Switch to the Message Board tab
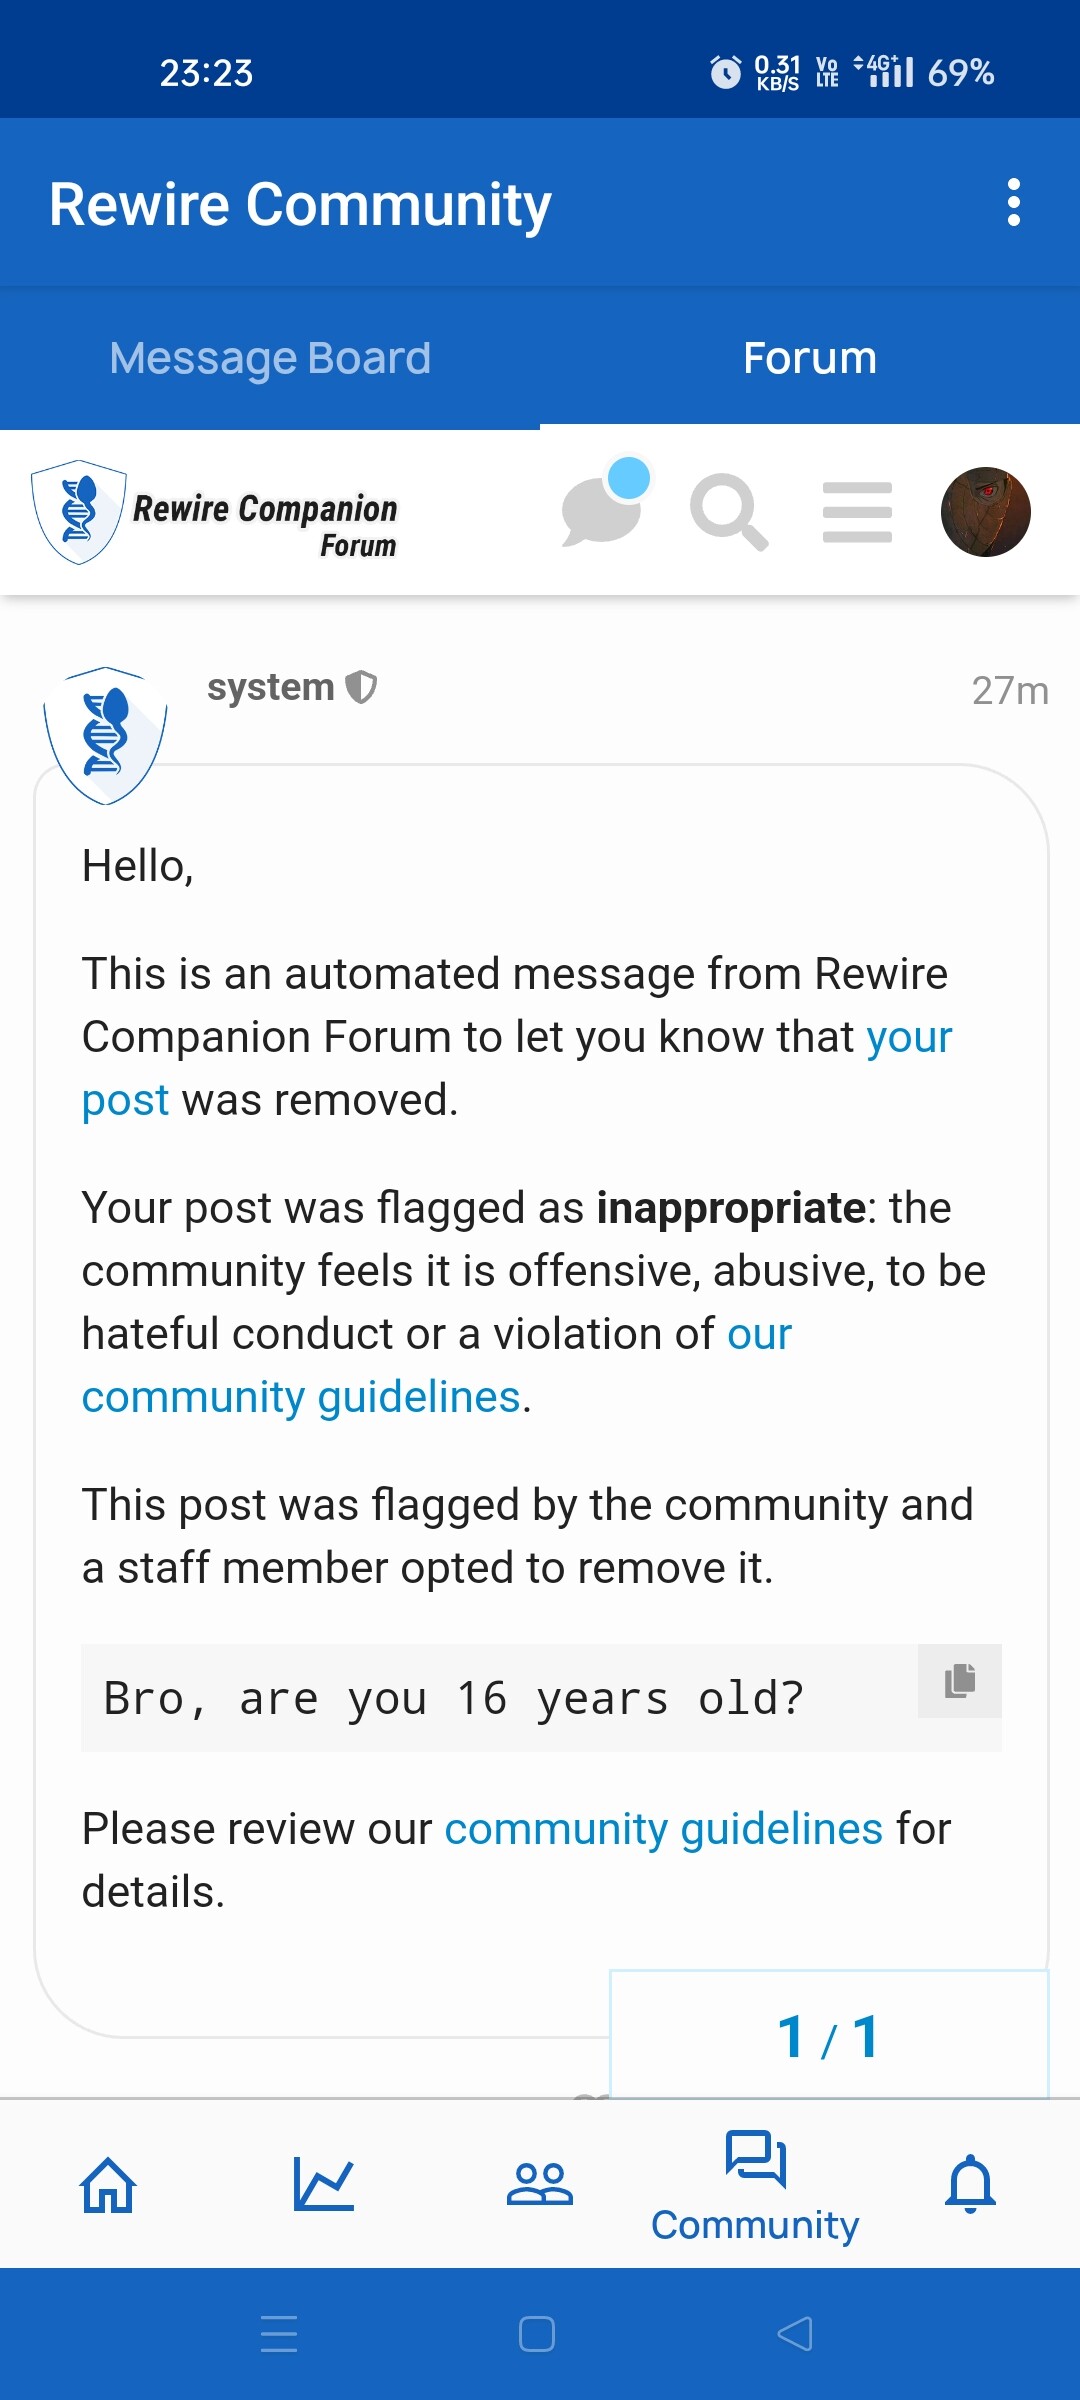Screen dimensions: 1080x2400 [270, 358]
